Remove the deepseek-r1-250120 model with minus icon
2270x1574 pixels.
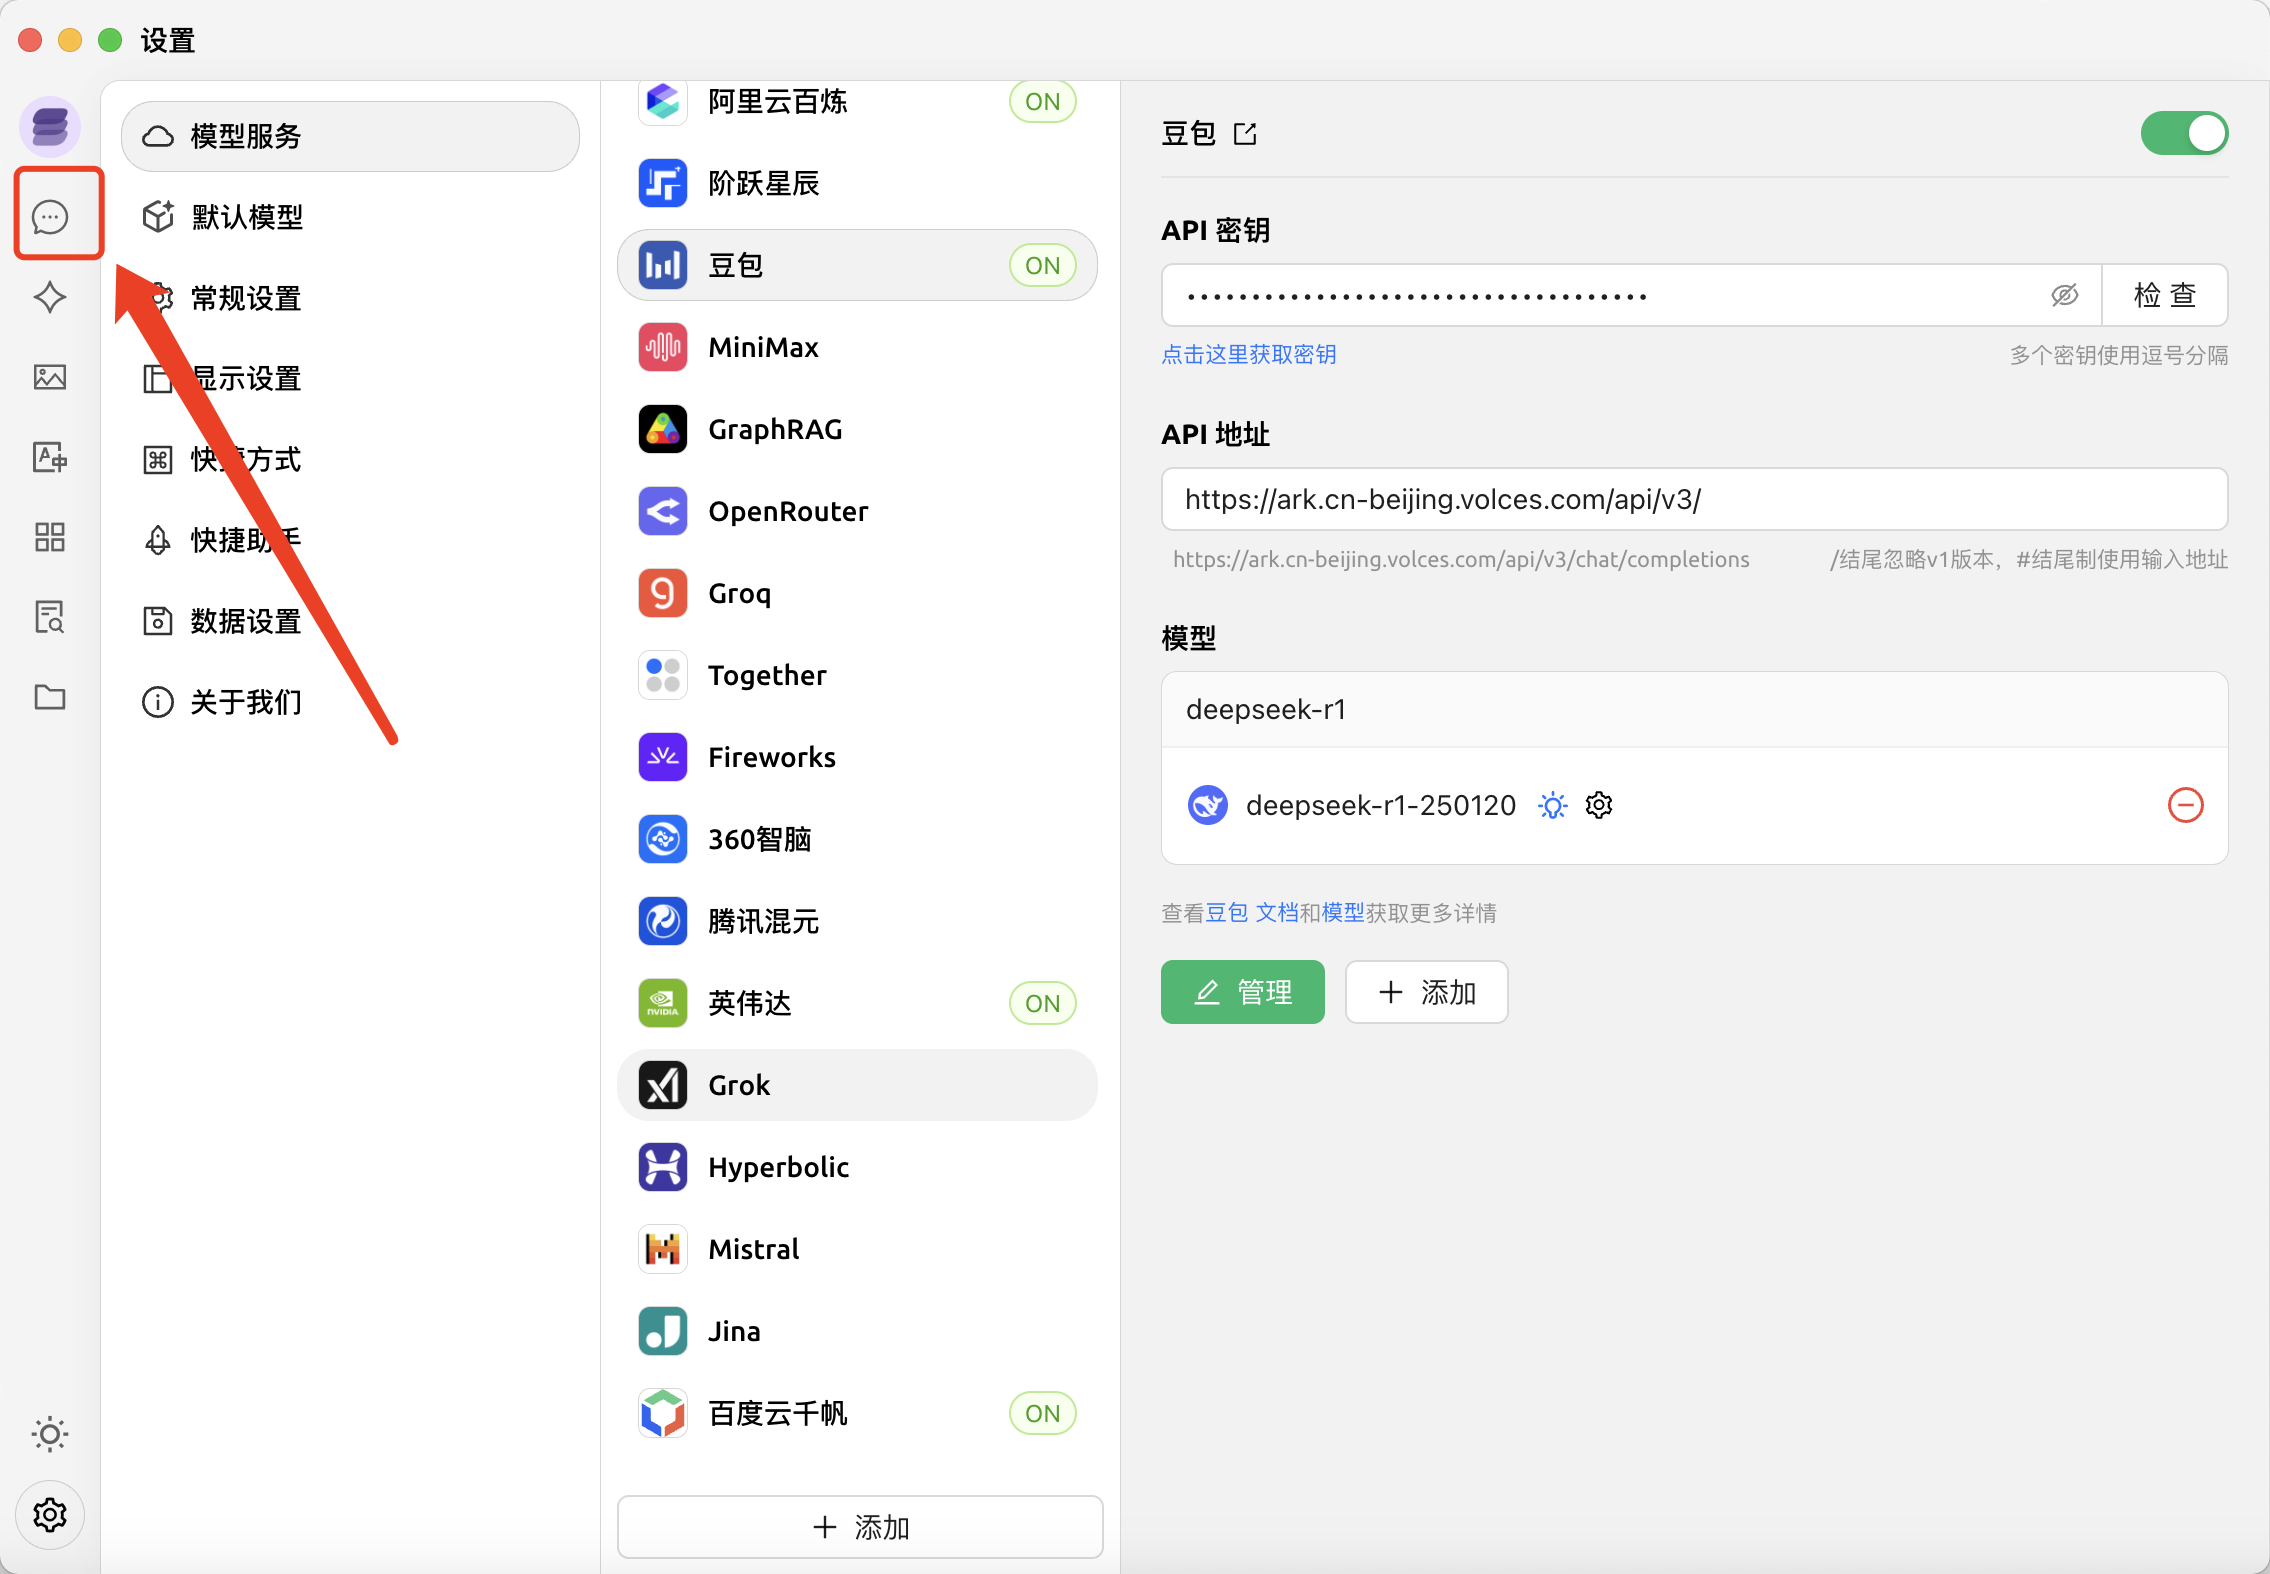pyautogui.click(x=2185, y=805)
